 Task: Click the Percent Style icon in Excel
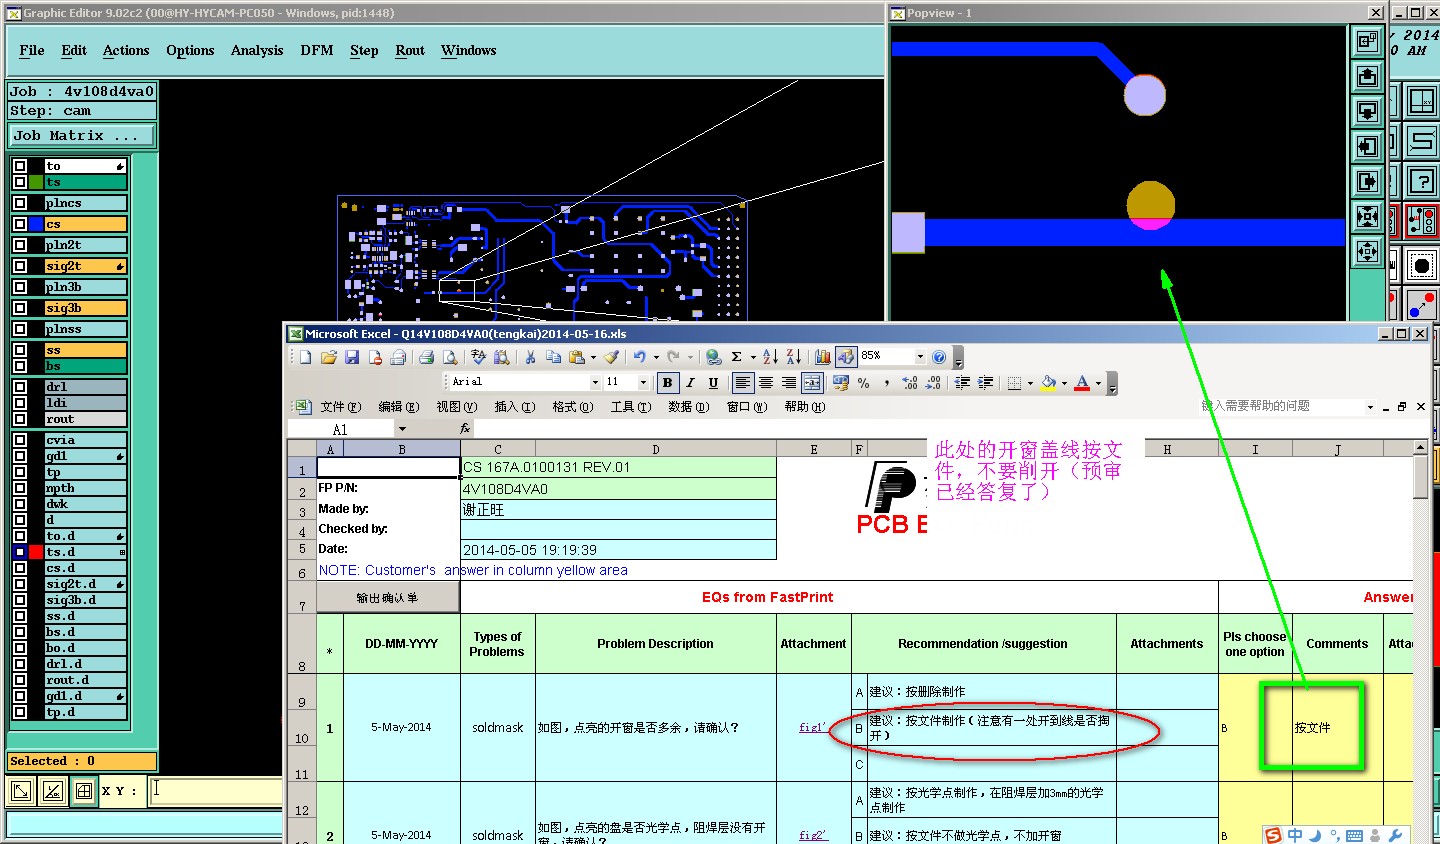click(864, 383)
